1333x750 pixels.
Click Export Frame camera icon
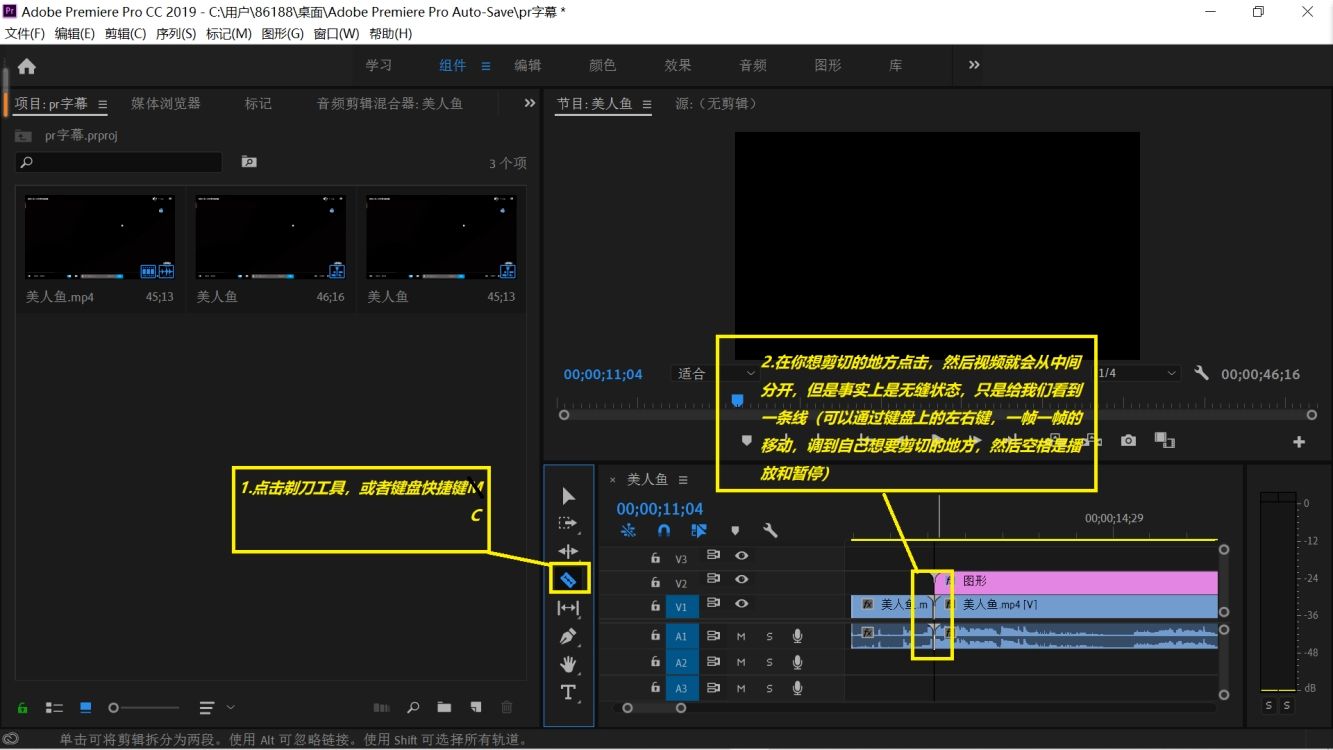pos(1128,441)
